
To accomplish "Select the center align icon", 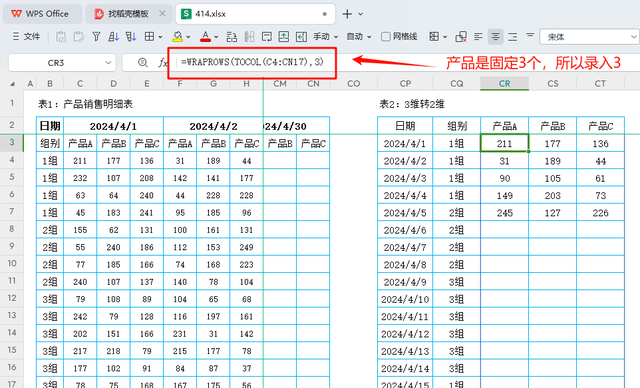I will (x=496, y=37).
